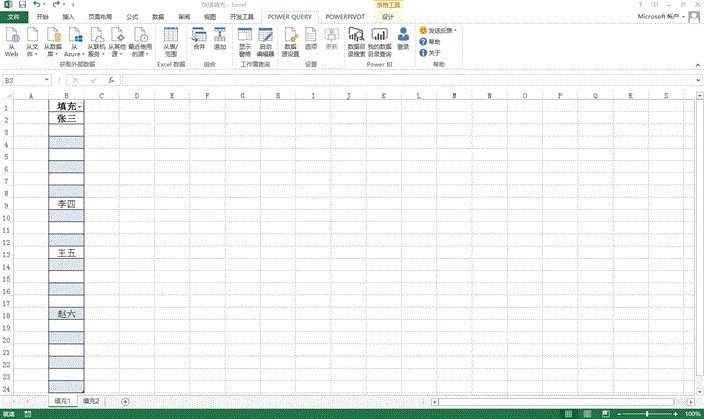Image resolution: width=704 pixels, height=419 pixels.
Task: Expand the Name Box dropdown arrow
Action: 46,80
